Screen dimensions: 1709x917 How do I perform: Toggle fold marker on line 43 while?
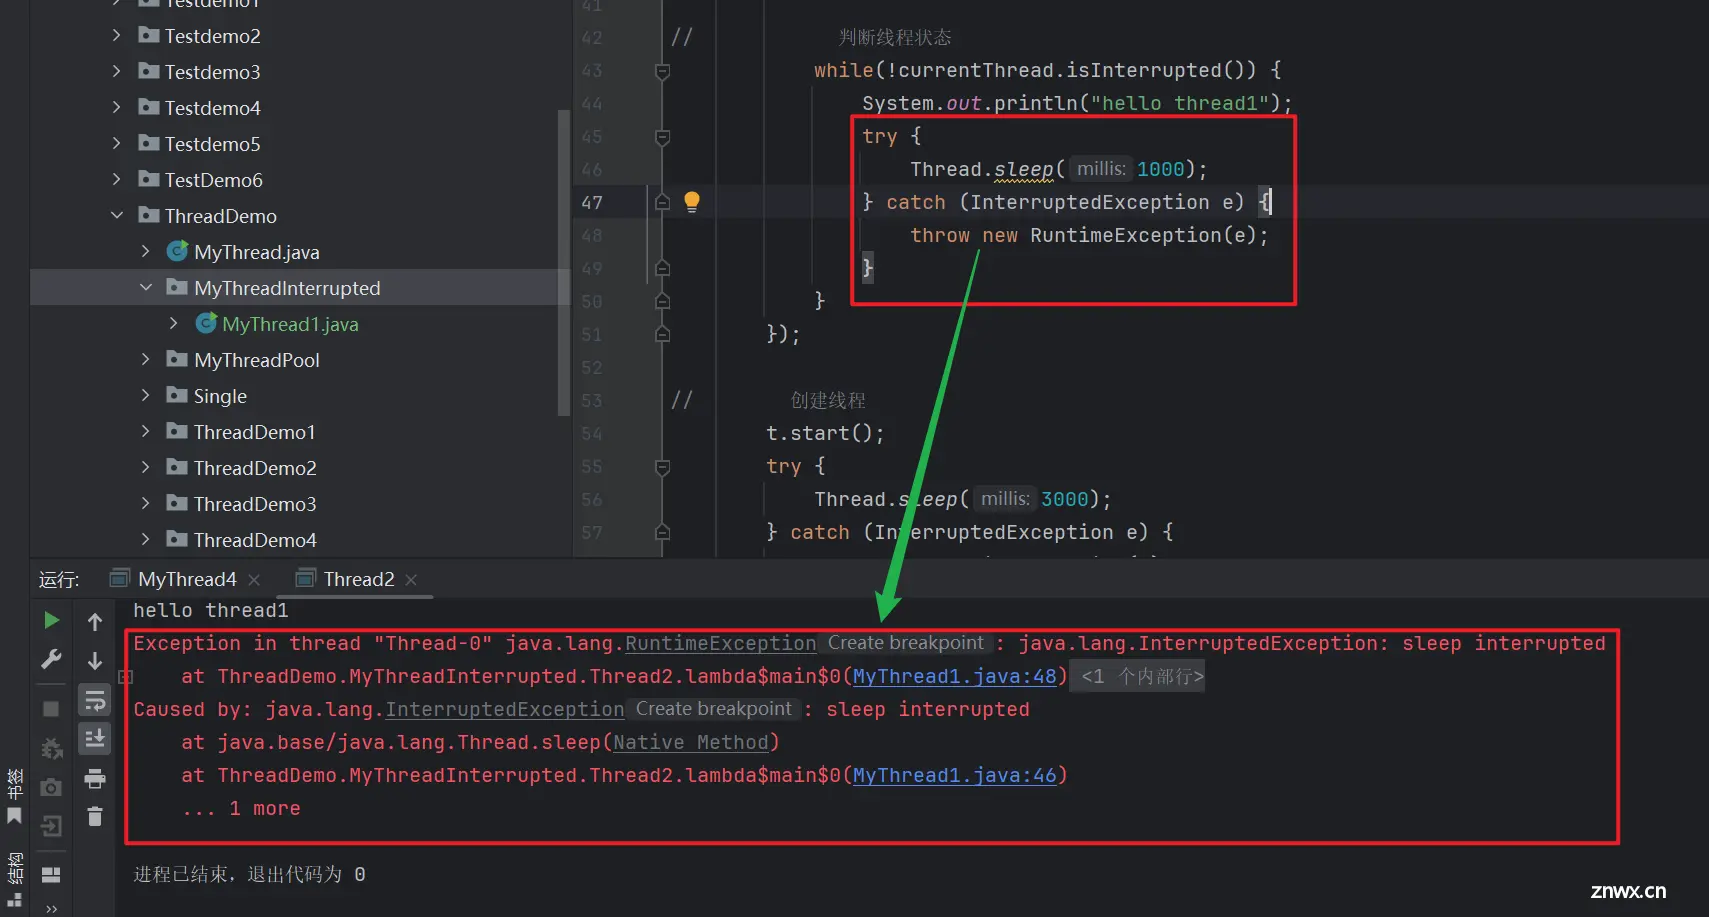[662, 72]
